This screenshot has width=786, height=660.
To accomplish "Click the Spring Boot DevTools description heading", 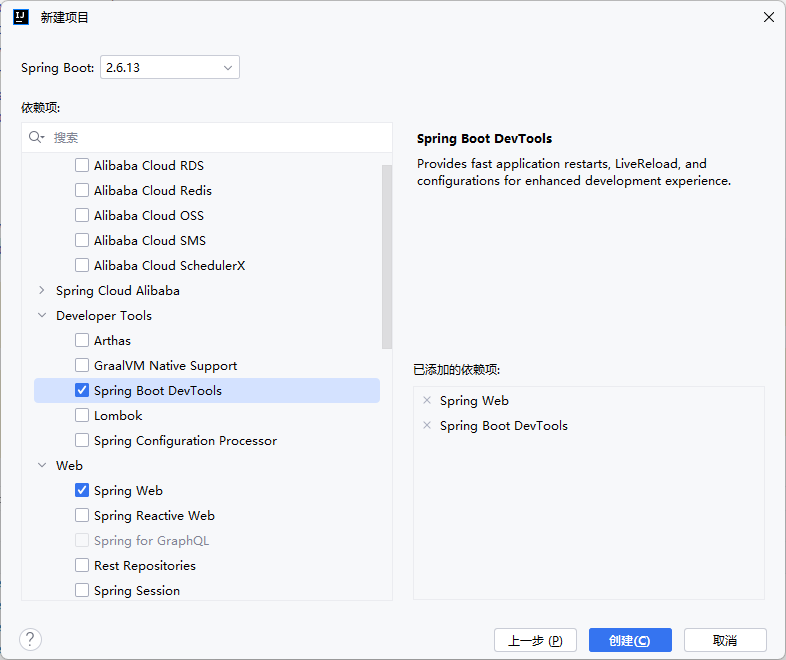I will coord(484,139).
